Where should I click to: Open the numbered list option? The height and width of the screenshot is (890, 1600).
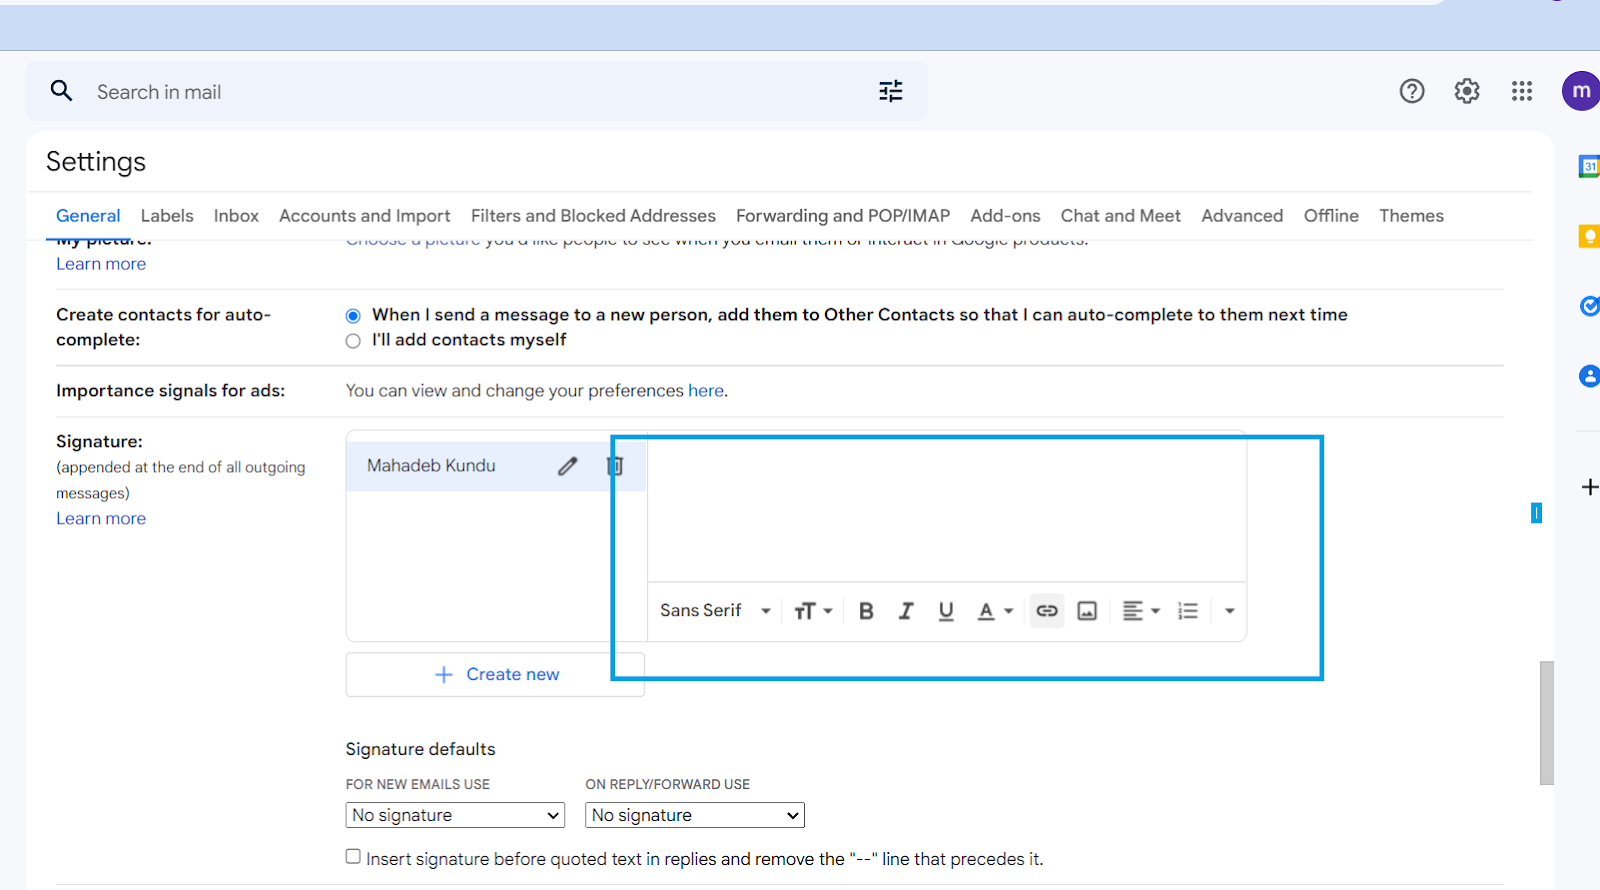[1188, 611]
